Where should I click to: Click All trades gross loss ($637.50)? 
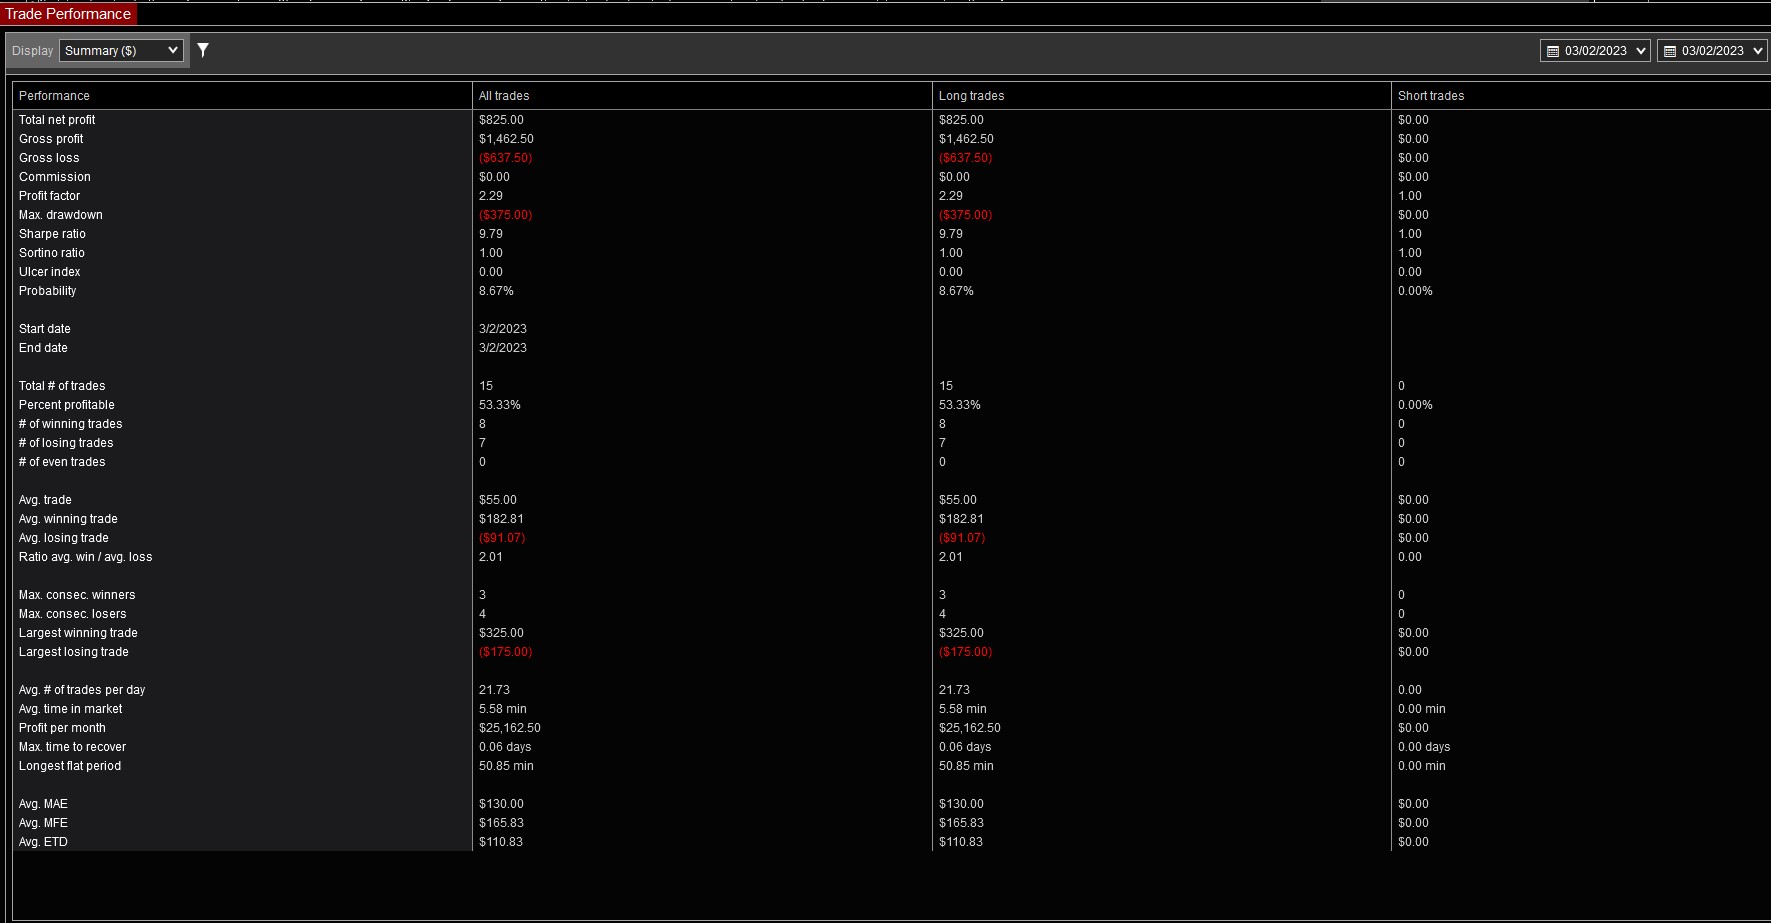[x=506, y=158]
